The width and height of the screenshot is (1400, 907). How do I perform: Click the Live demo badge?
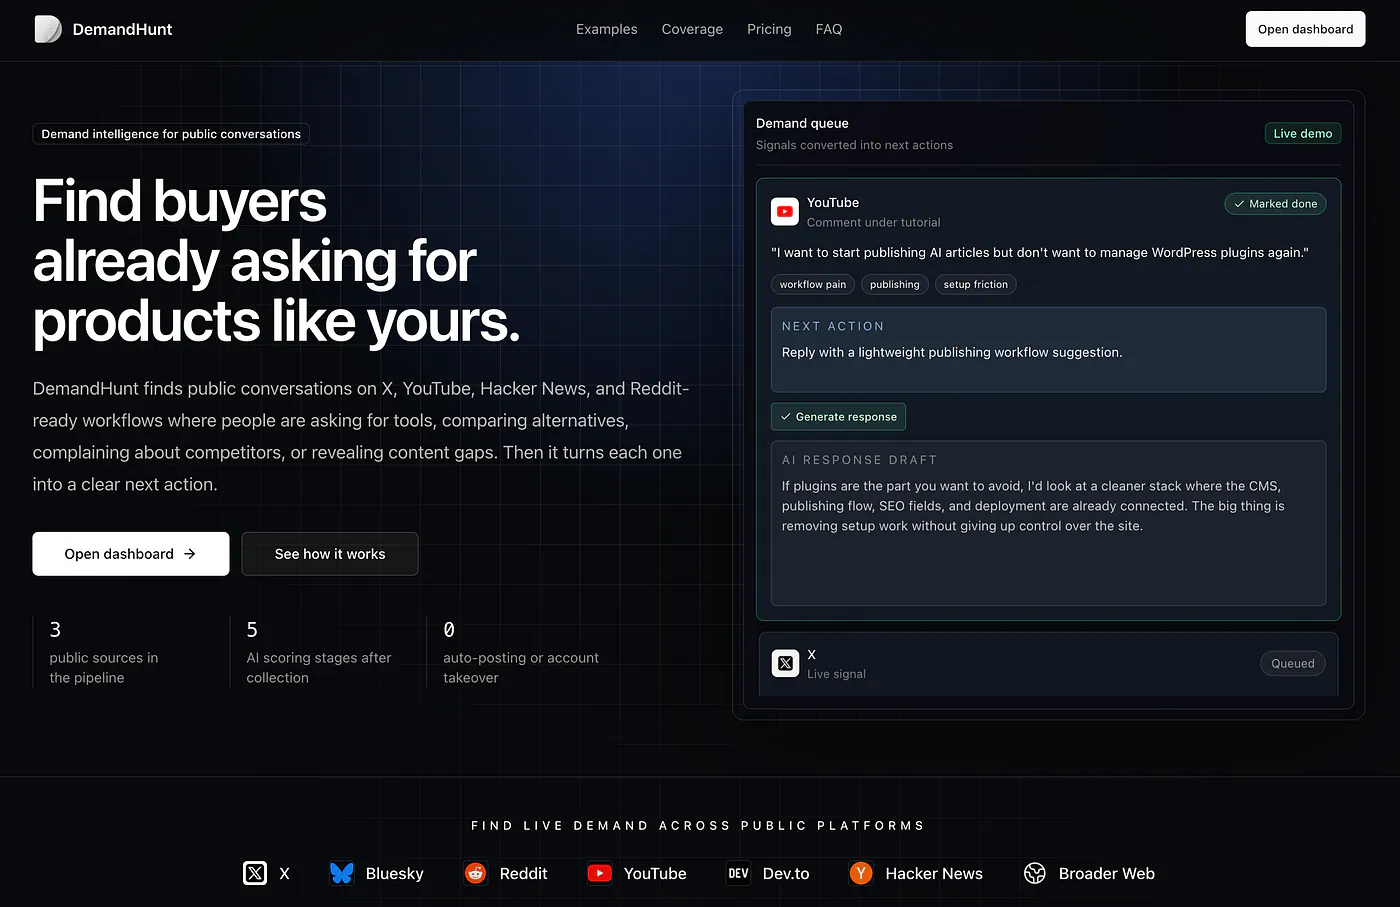tap(1303, 133)
